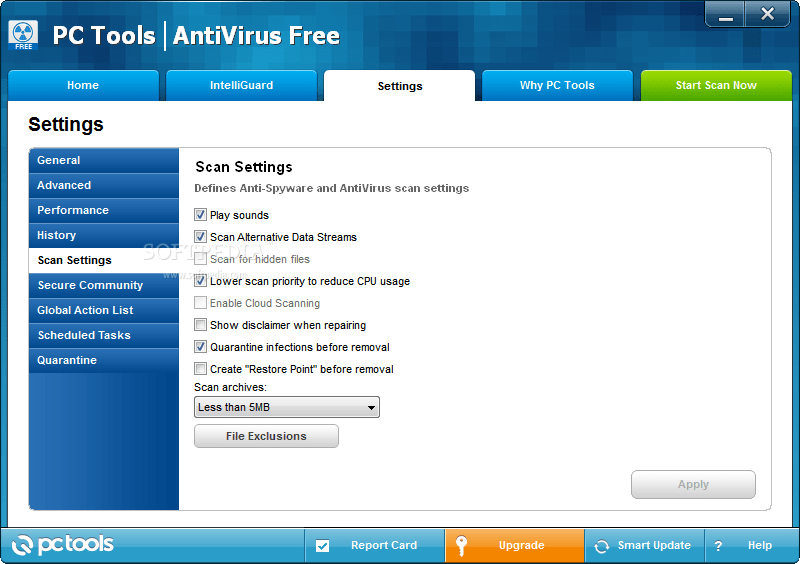Viewport: 800px width, 564px height.
Task: Click the Report Card checkmark icon
Action: 322,546
